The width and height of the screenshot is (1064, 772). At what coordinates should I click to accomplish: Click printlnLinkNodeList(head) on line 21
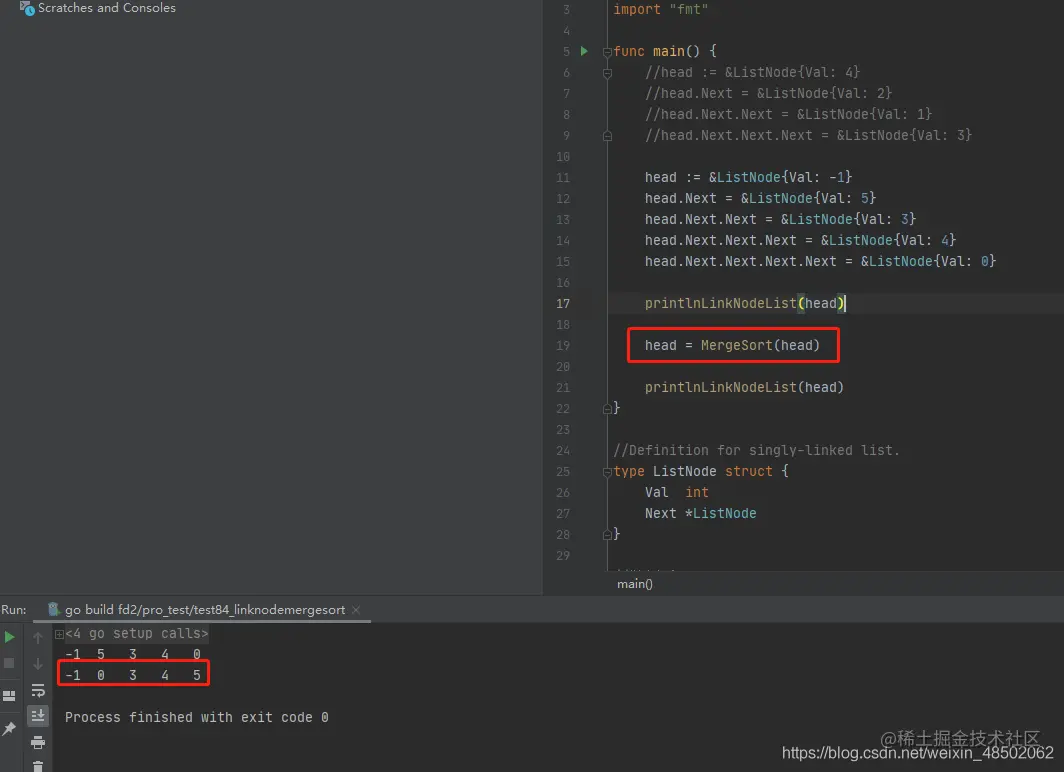point(744,387)
